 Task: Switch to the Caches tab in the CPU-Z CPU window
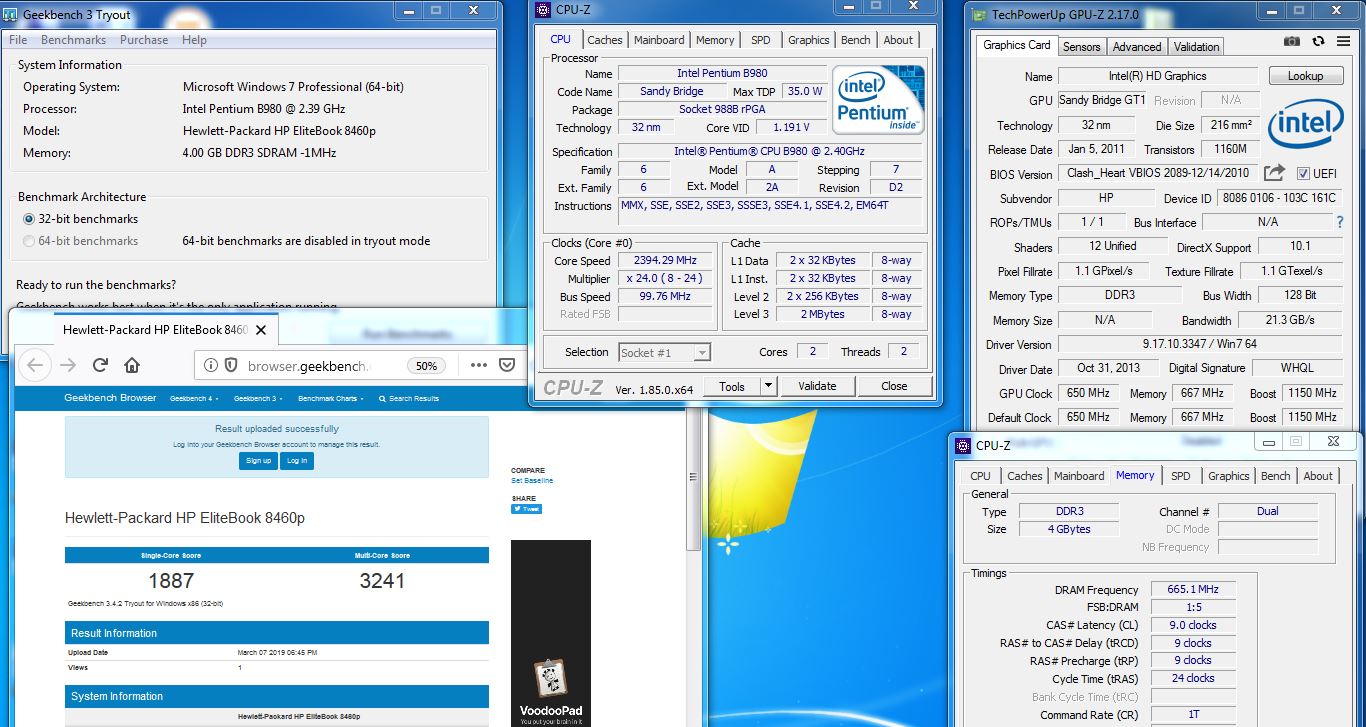[x=605, y=40]
